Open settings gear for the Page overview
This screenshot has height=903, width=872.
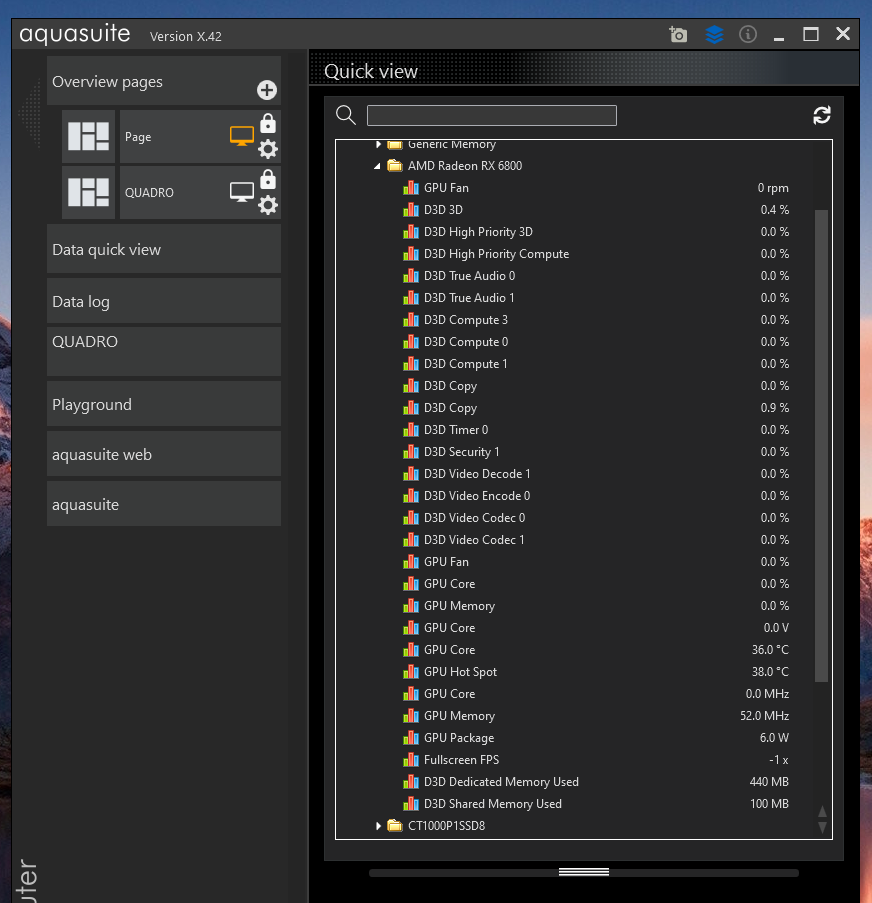pyautogui.click(x=268, y=149)
